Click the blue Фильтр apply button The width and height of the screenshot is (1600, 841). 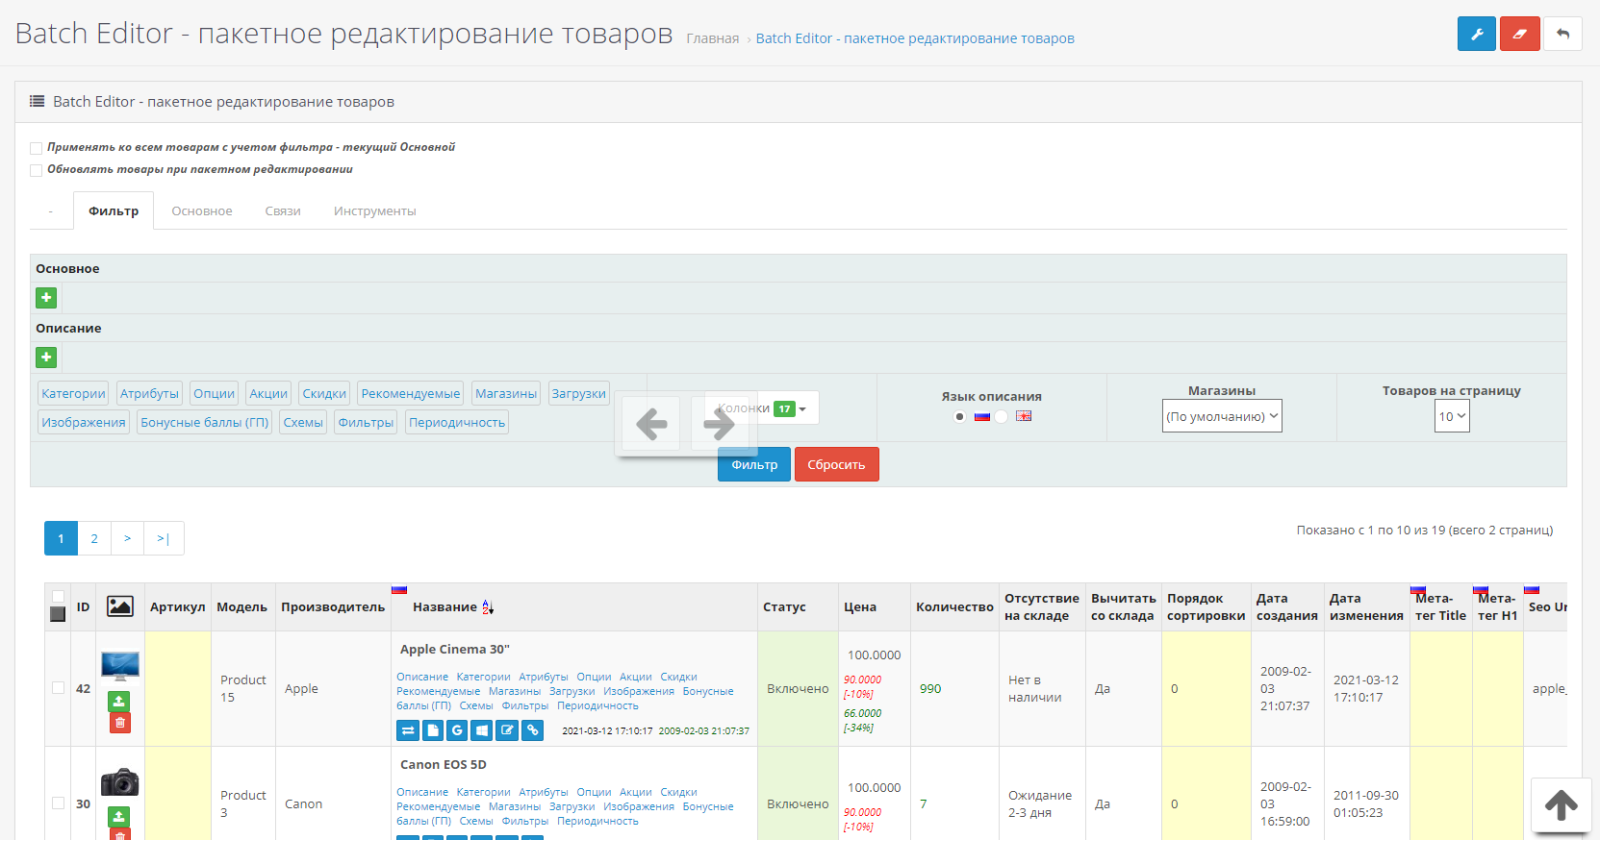[754, 464]
